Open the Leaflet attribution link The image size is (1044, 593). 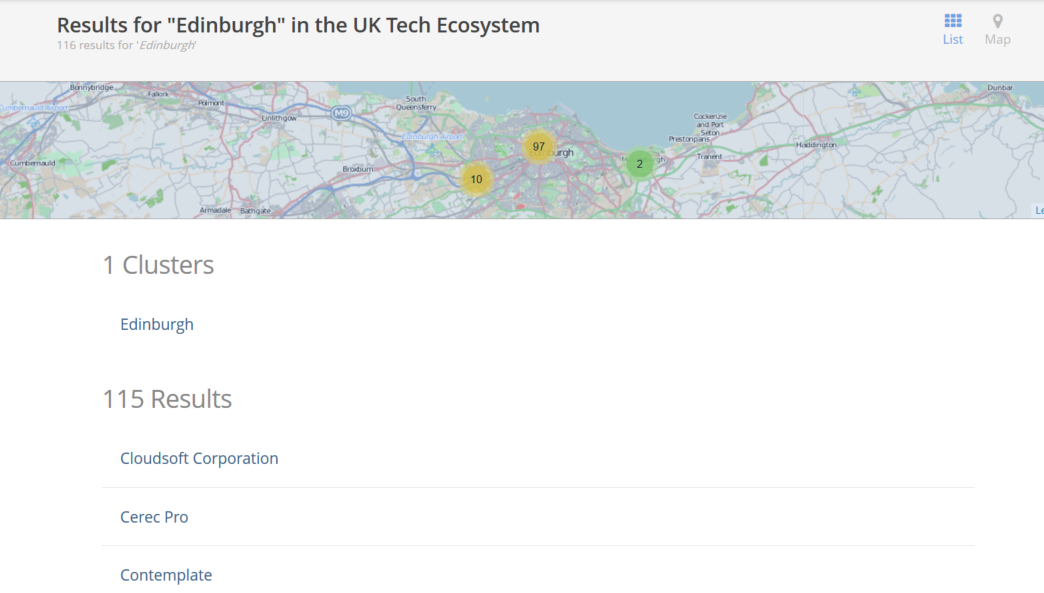tap(1039, 210)
